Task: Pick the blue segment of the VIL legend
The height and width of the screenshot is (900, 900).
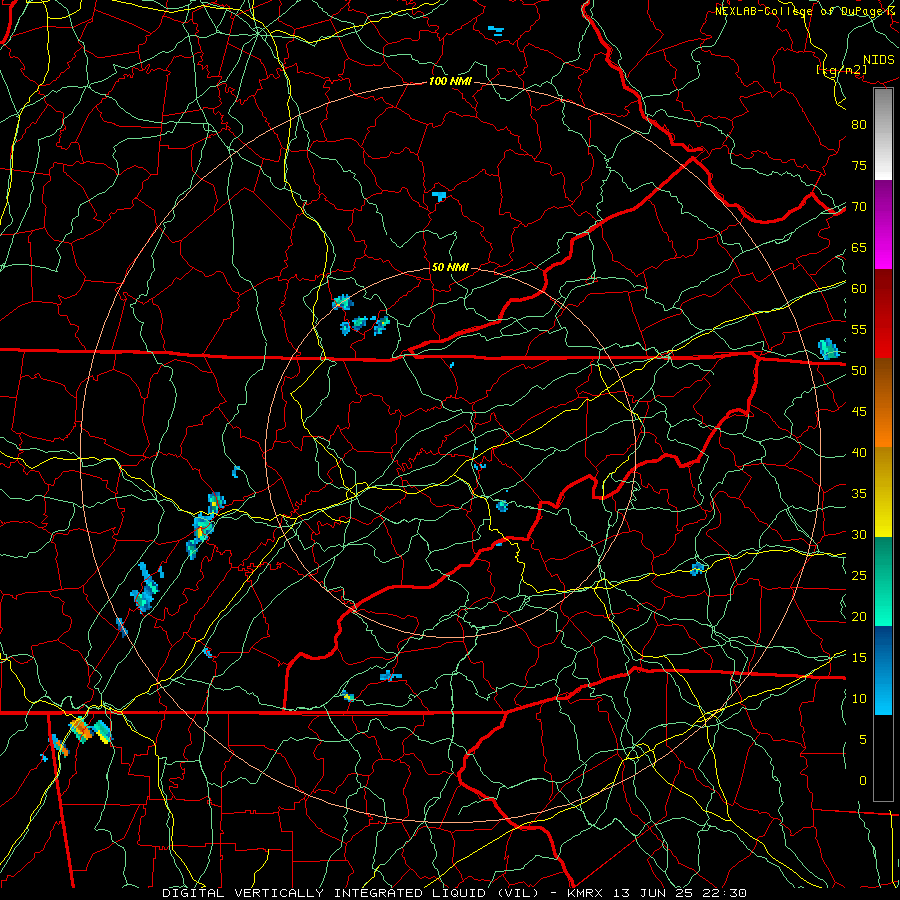Action: [883, 670]
